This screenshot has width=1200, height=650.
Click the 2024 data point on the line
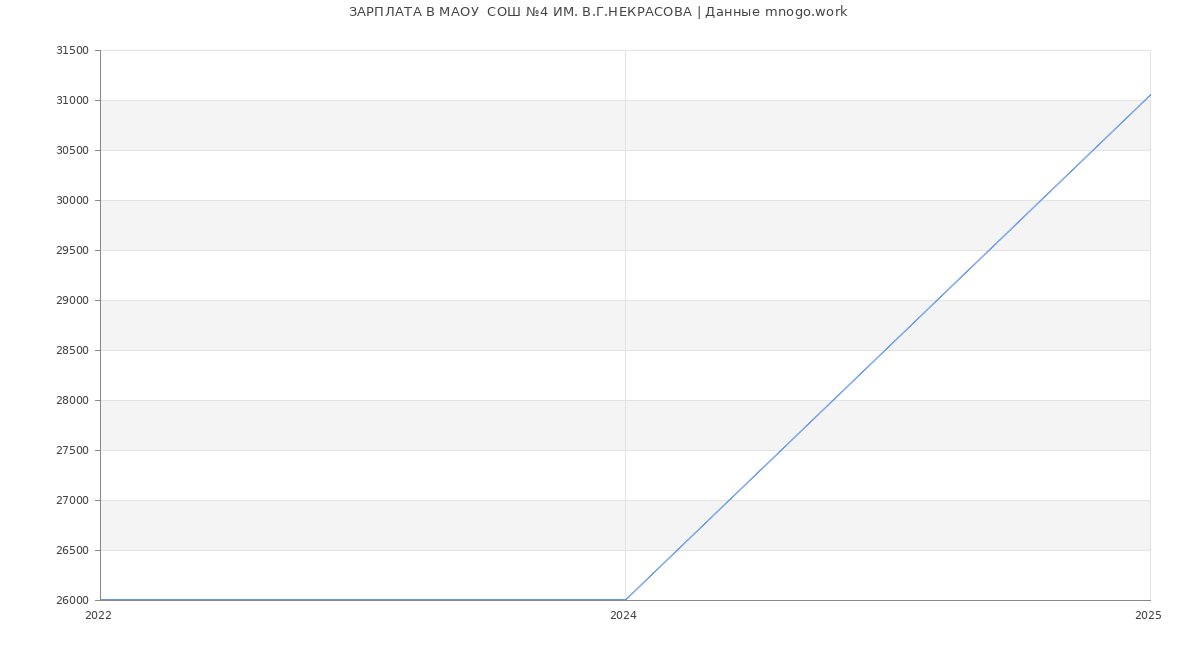625,600
